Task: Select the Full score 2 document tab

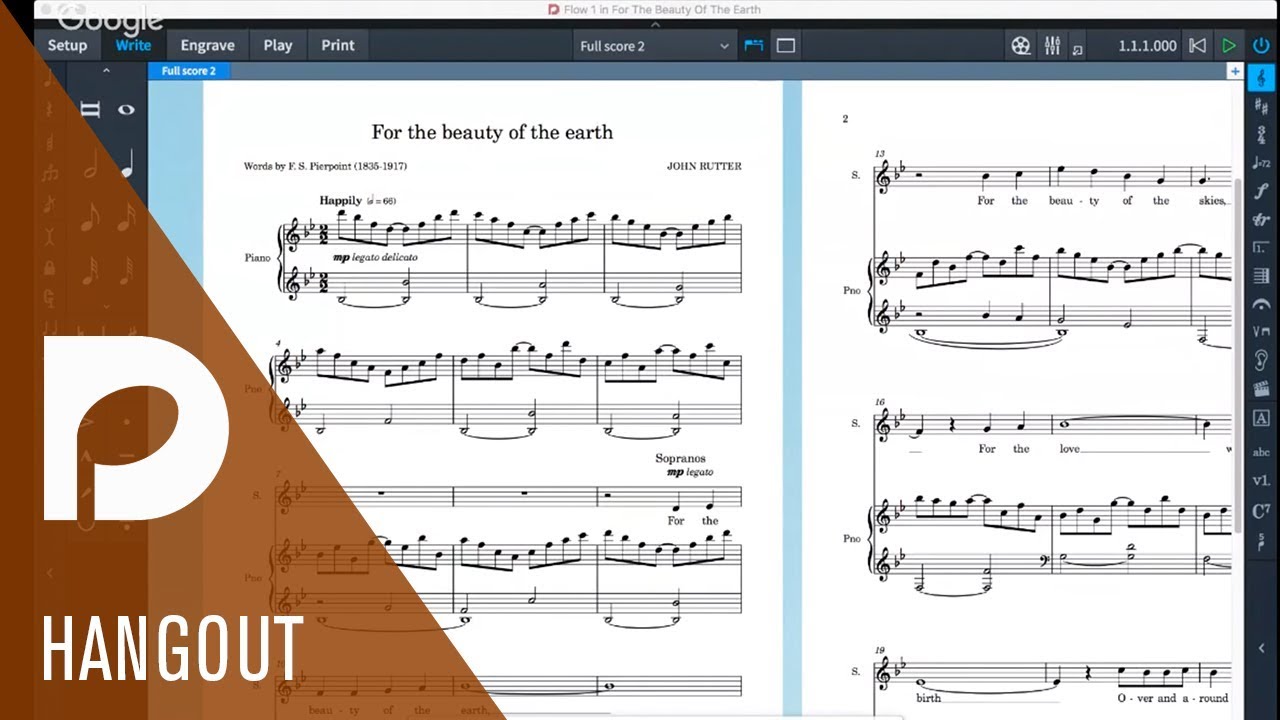Action: (189, 71)
